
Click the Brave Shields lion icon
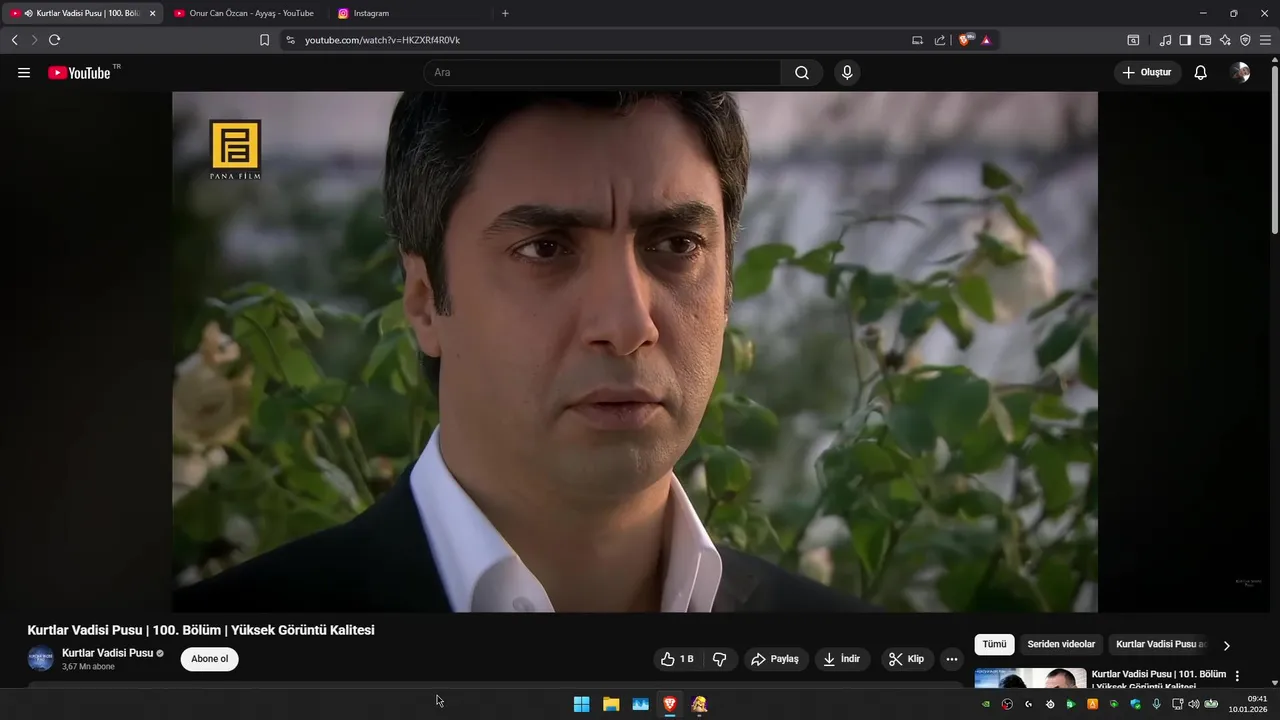(x=966, y=40)
